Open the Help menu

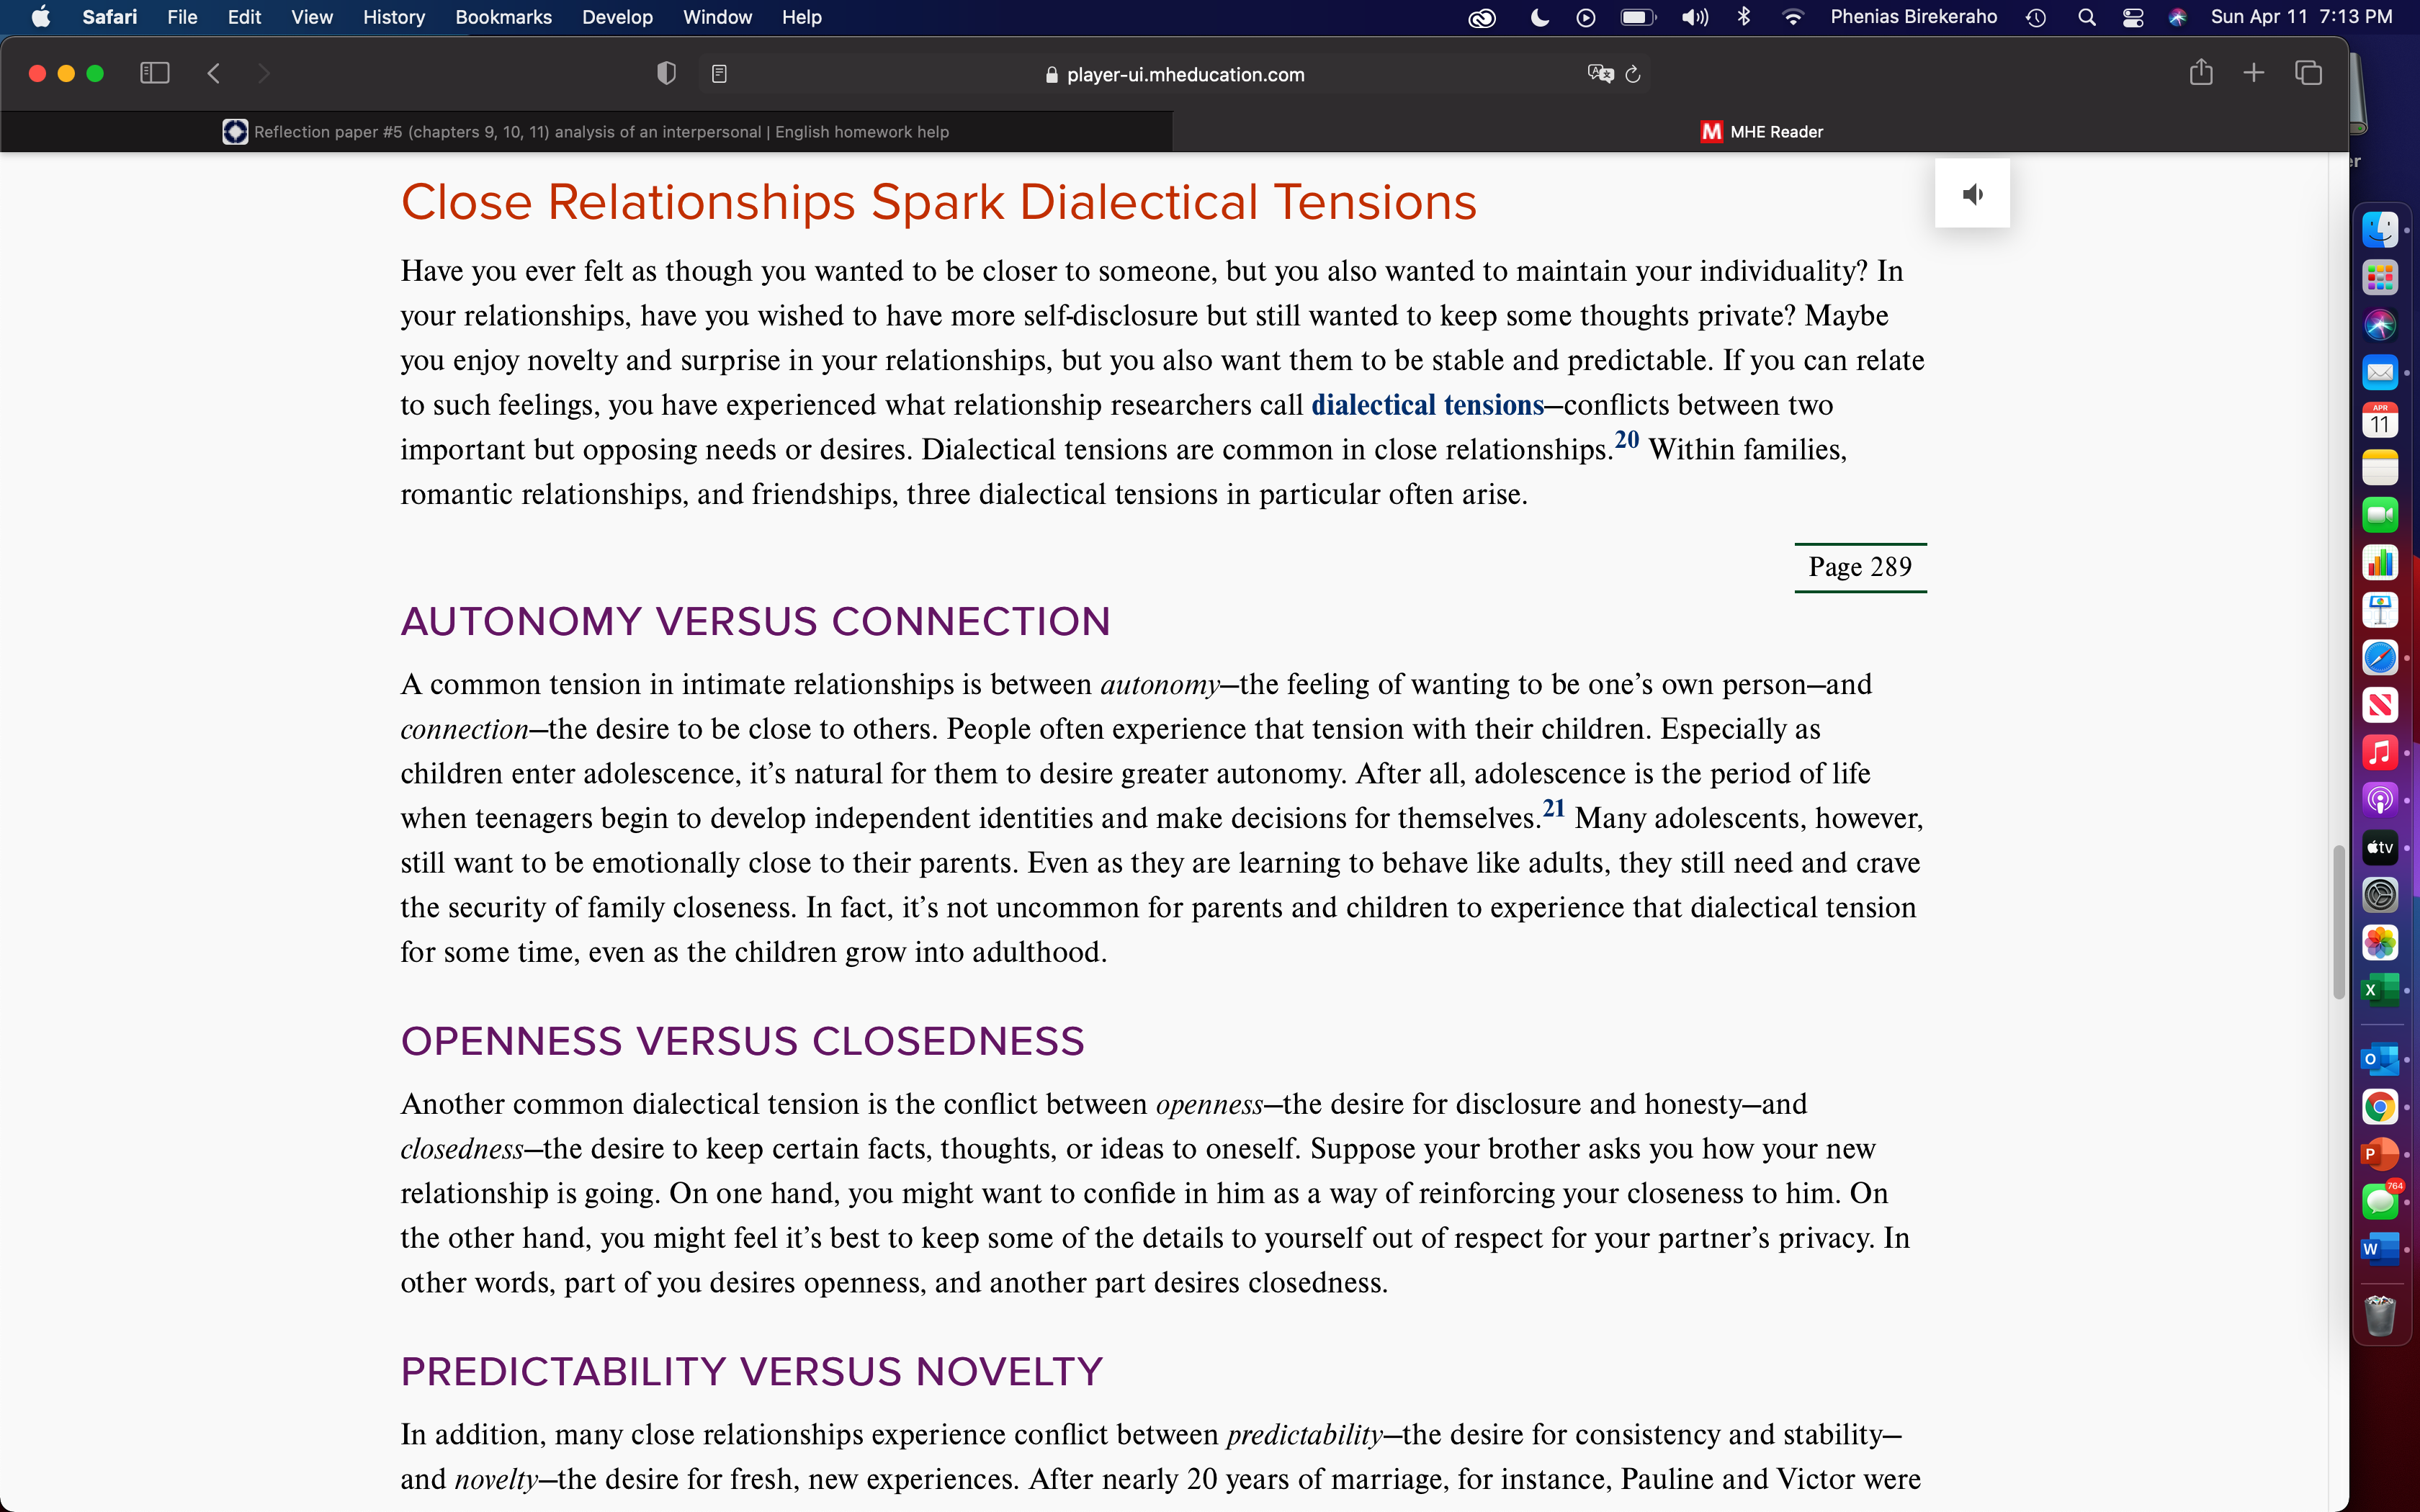point(801,17)
